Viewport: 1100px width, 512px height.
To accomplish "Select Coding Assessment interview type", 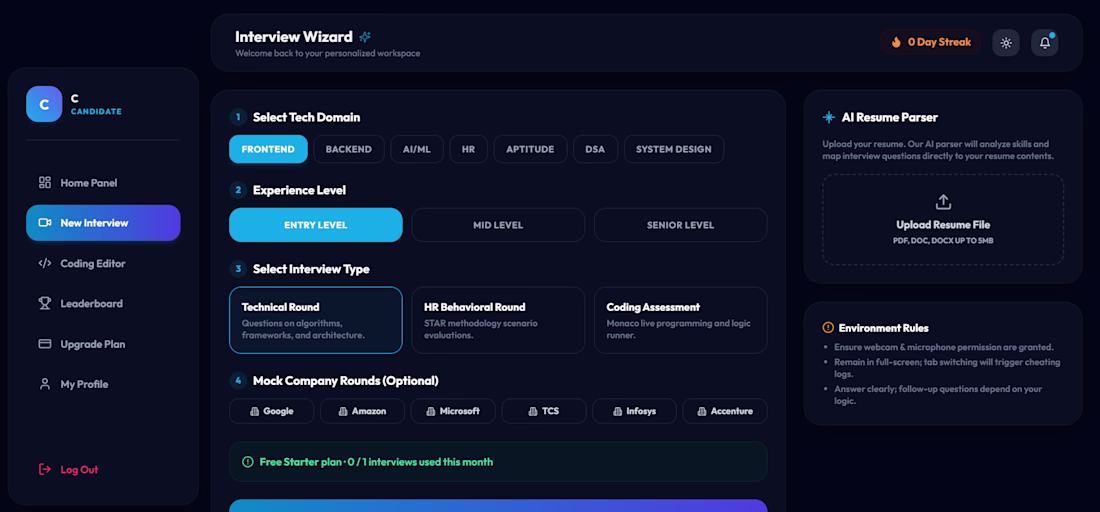I will pyautogui.click(x=680, y=321).
